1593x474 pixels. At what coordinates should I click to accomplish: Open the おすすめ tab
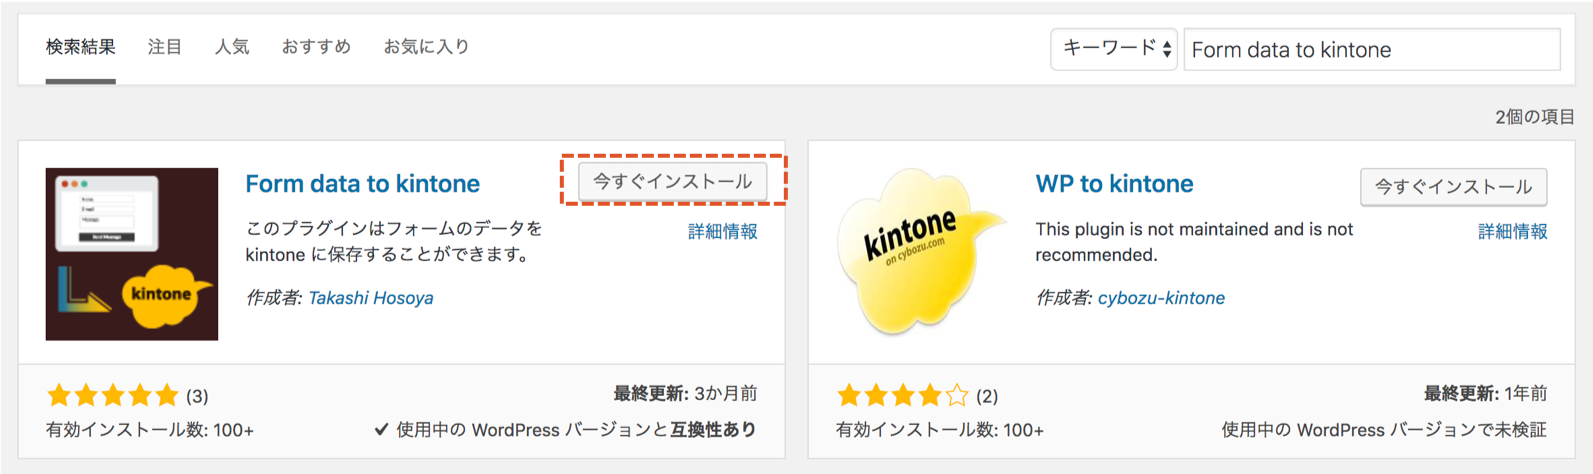[316, 47]
